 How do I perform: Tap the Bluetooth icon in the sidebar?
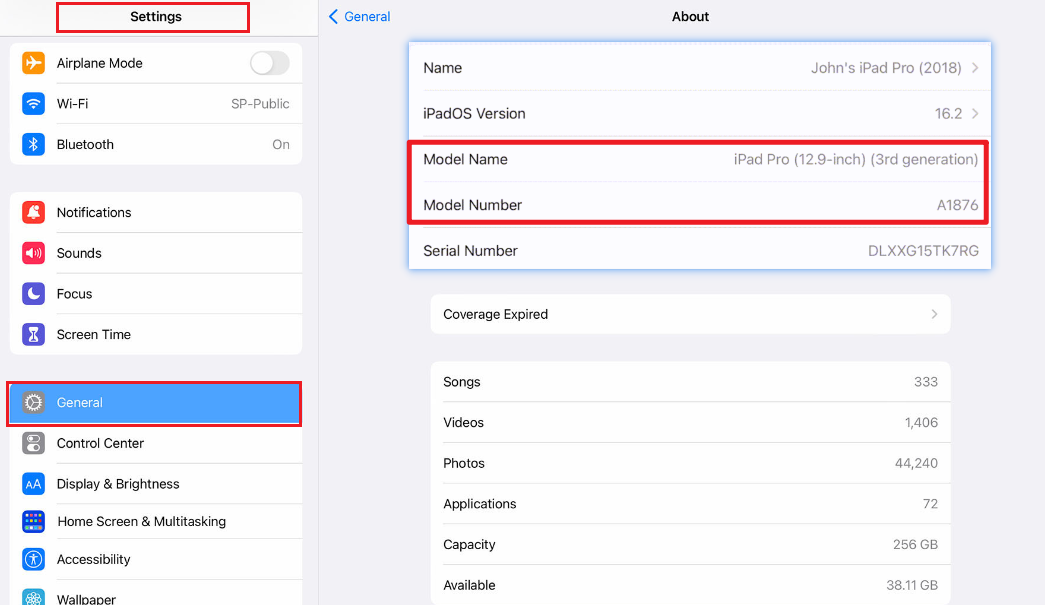pos(34,145)
